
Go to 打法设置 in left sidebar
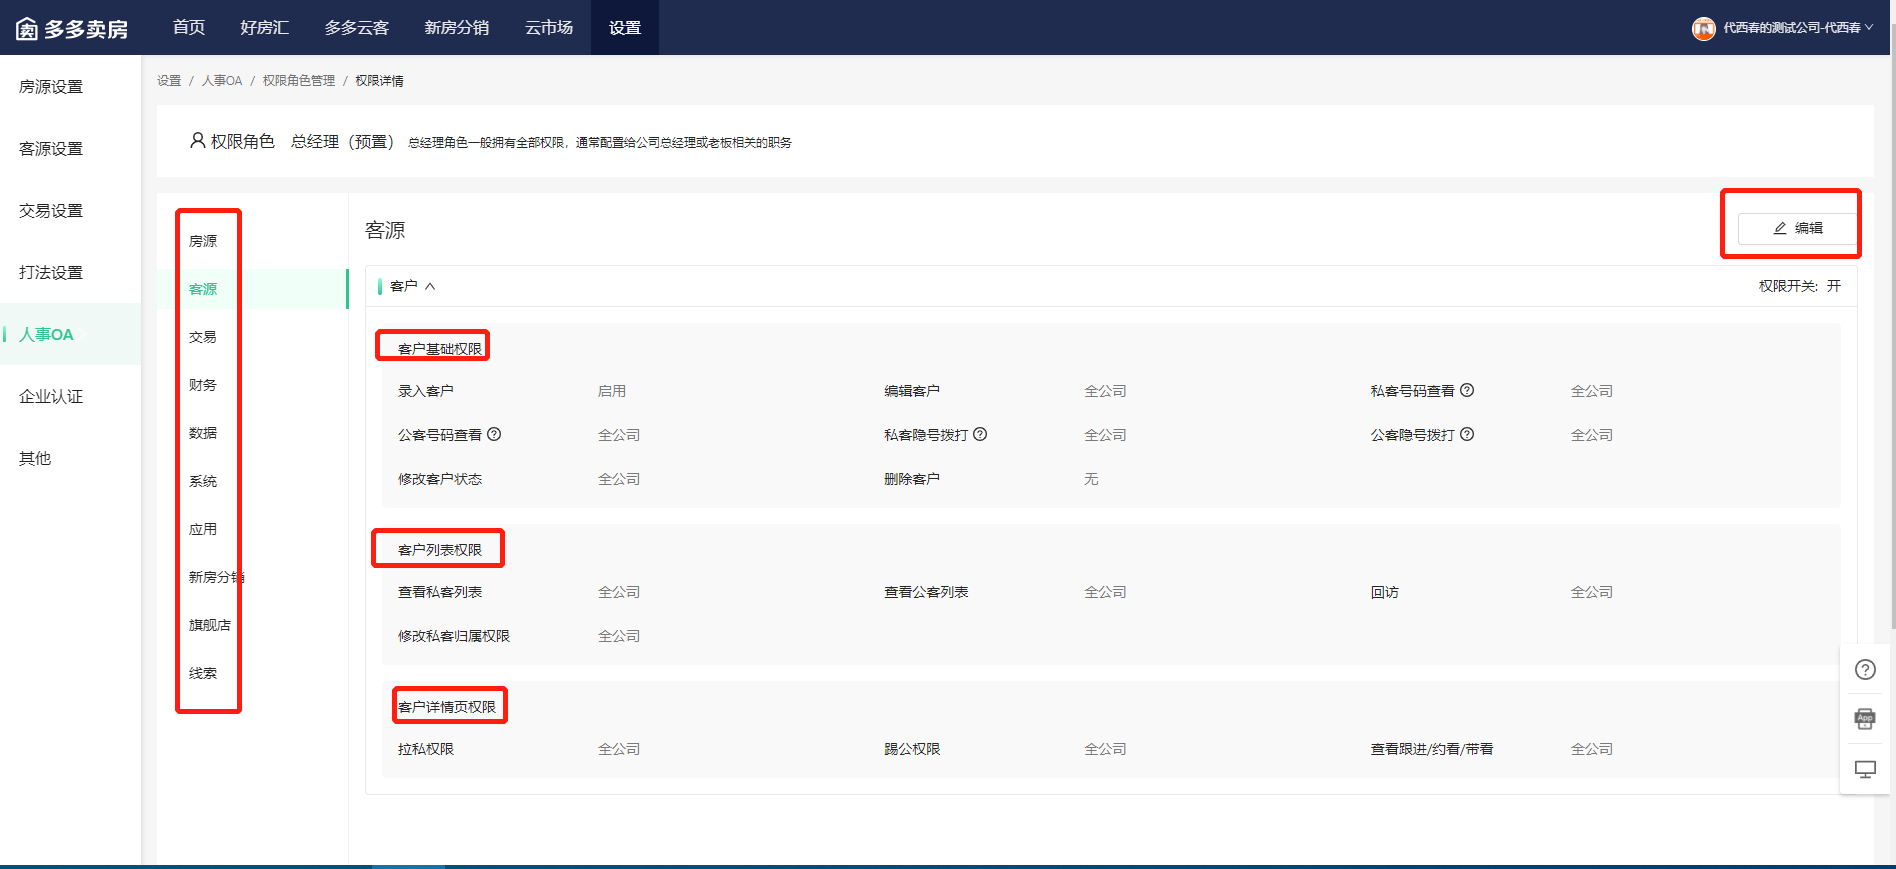(51, 273)
